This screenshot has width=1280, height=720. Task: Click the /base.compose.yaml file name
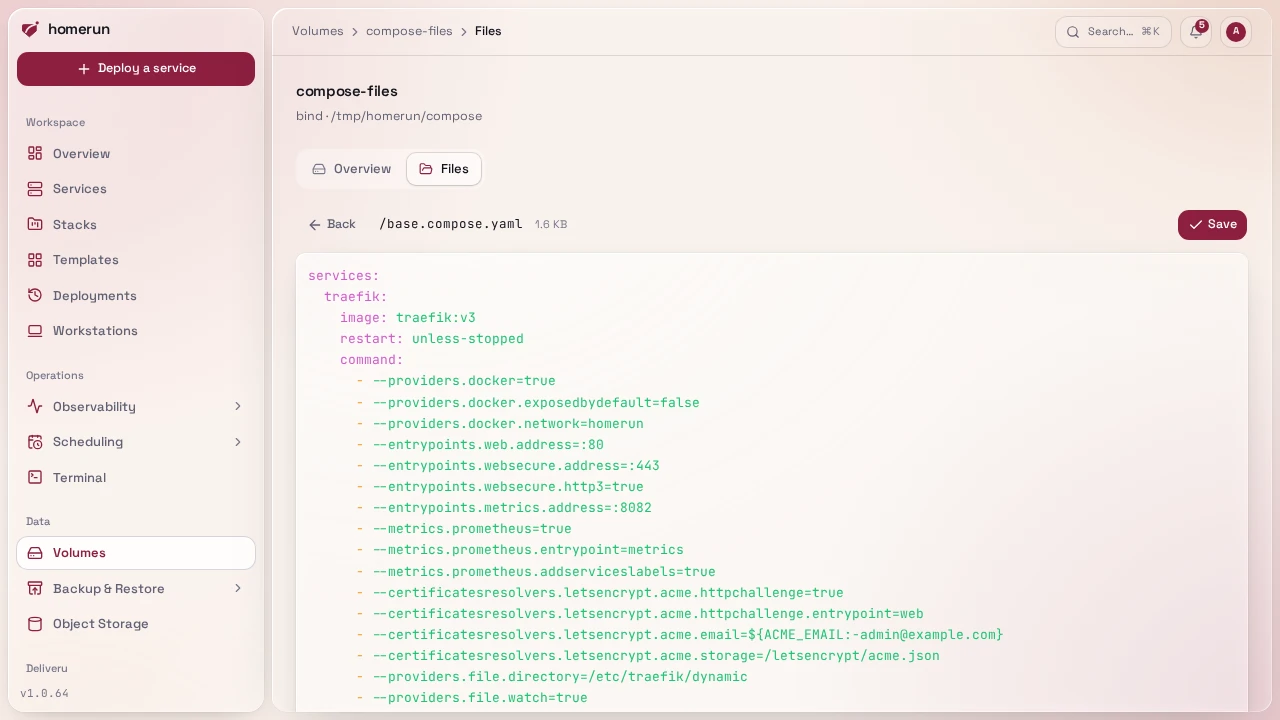[451, 224]
